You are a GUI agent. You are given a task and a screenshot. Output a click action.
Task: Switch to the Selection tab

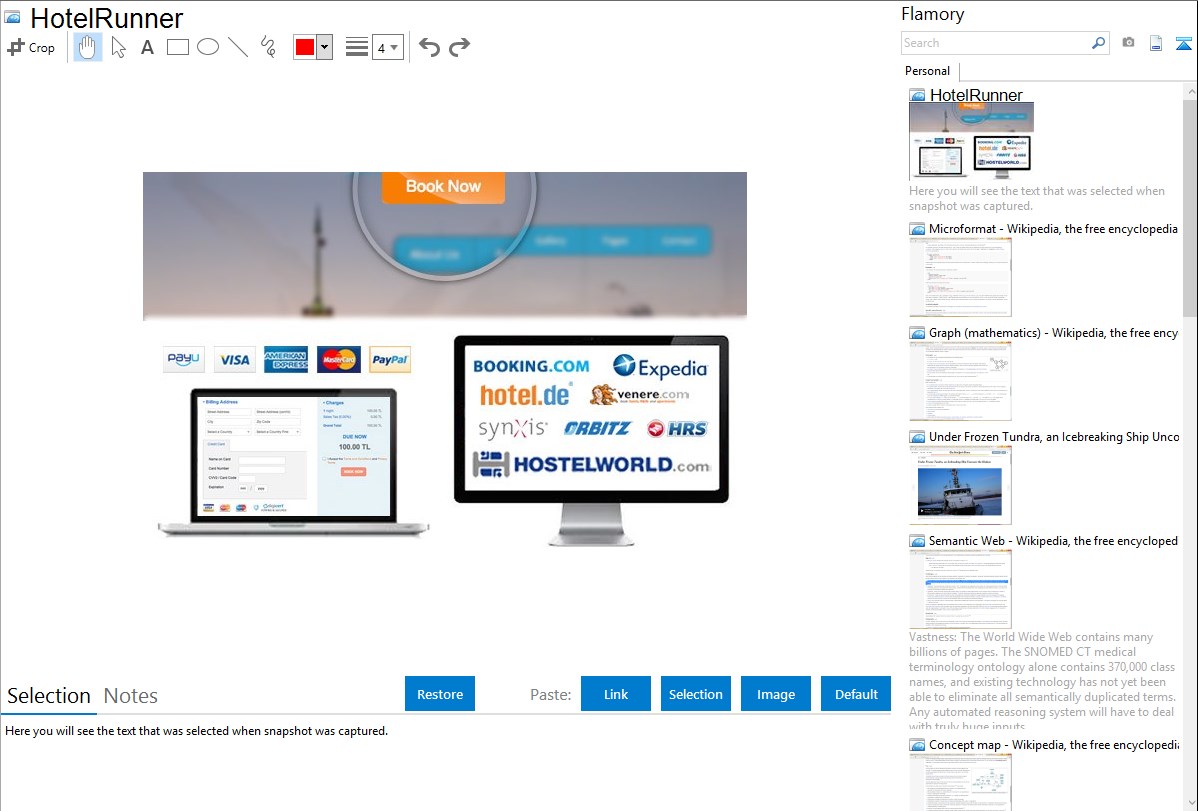pos(49,696)
